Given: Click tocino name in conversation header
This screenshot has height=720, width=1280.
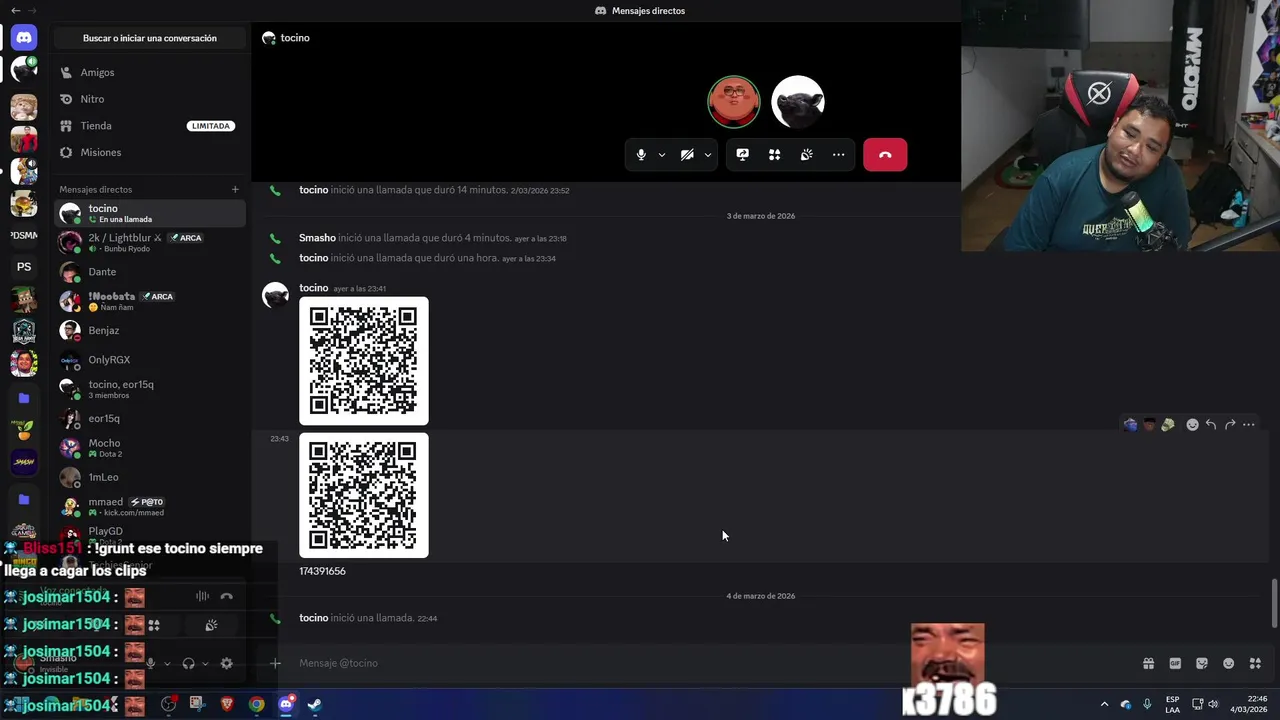Looking at the screenshot, I should (x=295, y=38).
